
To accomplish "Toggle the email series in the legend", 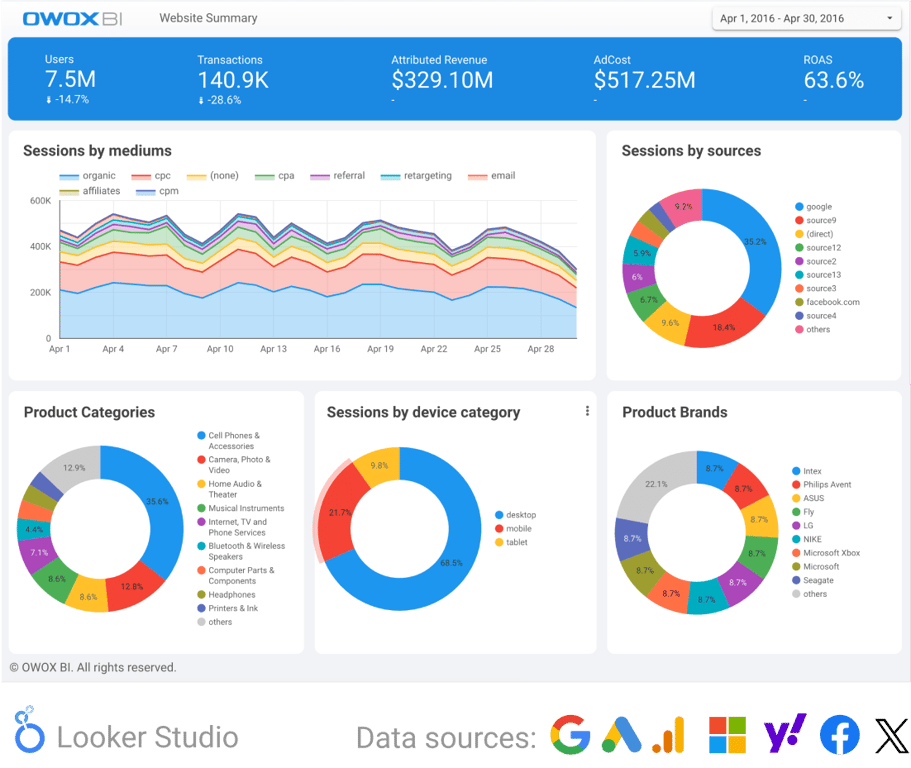I will tap(491, 176).
